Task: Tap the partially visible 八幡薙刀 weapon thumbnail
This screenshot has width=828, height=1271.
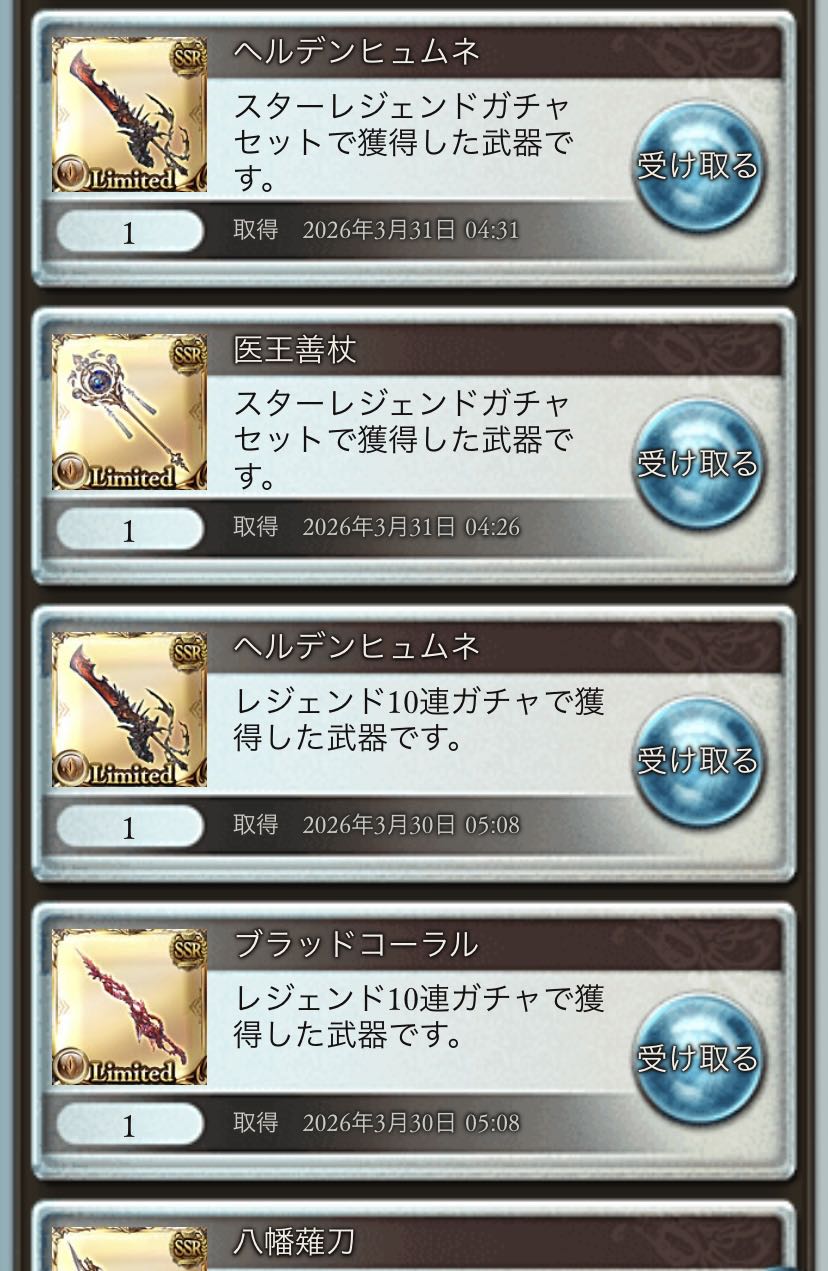Action: tap(129, 1249)
